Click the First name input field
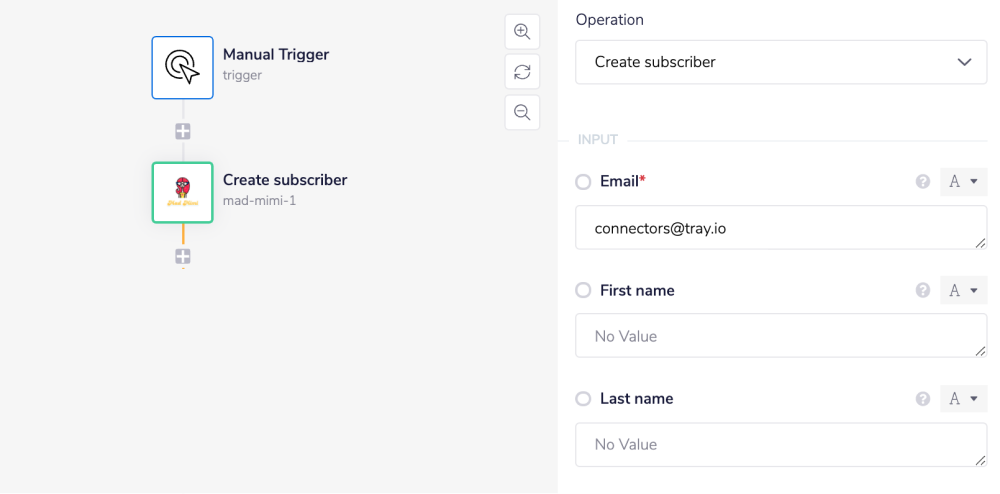The image size is (1000, 494). [780, 336]
